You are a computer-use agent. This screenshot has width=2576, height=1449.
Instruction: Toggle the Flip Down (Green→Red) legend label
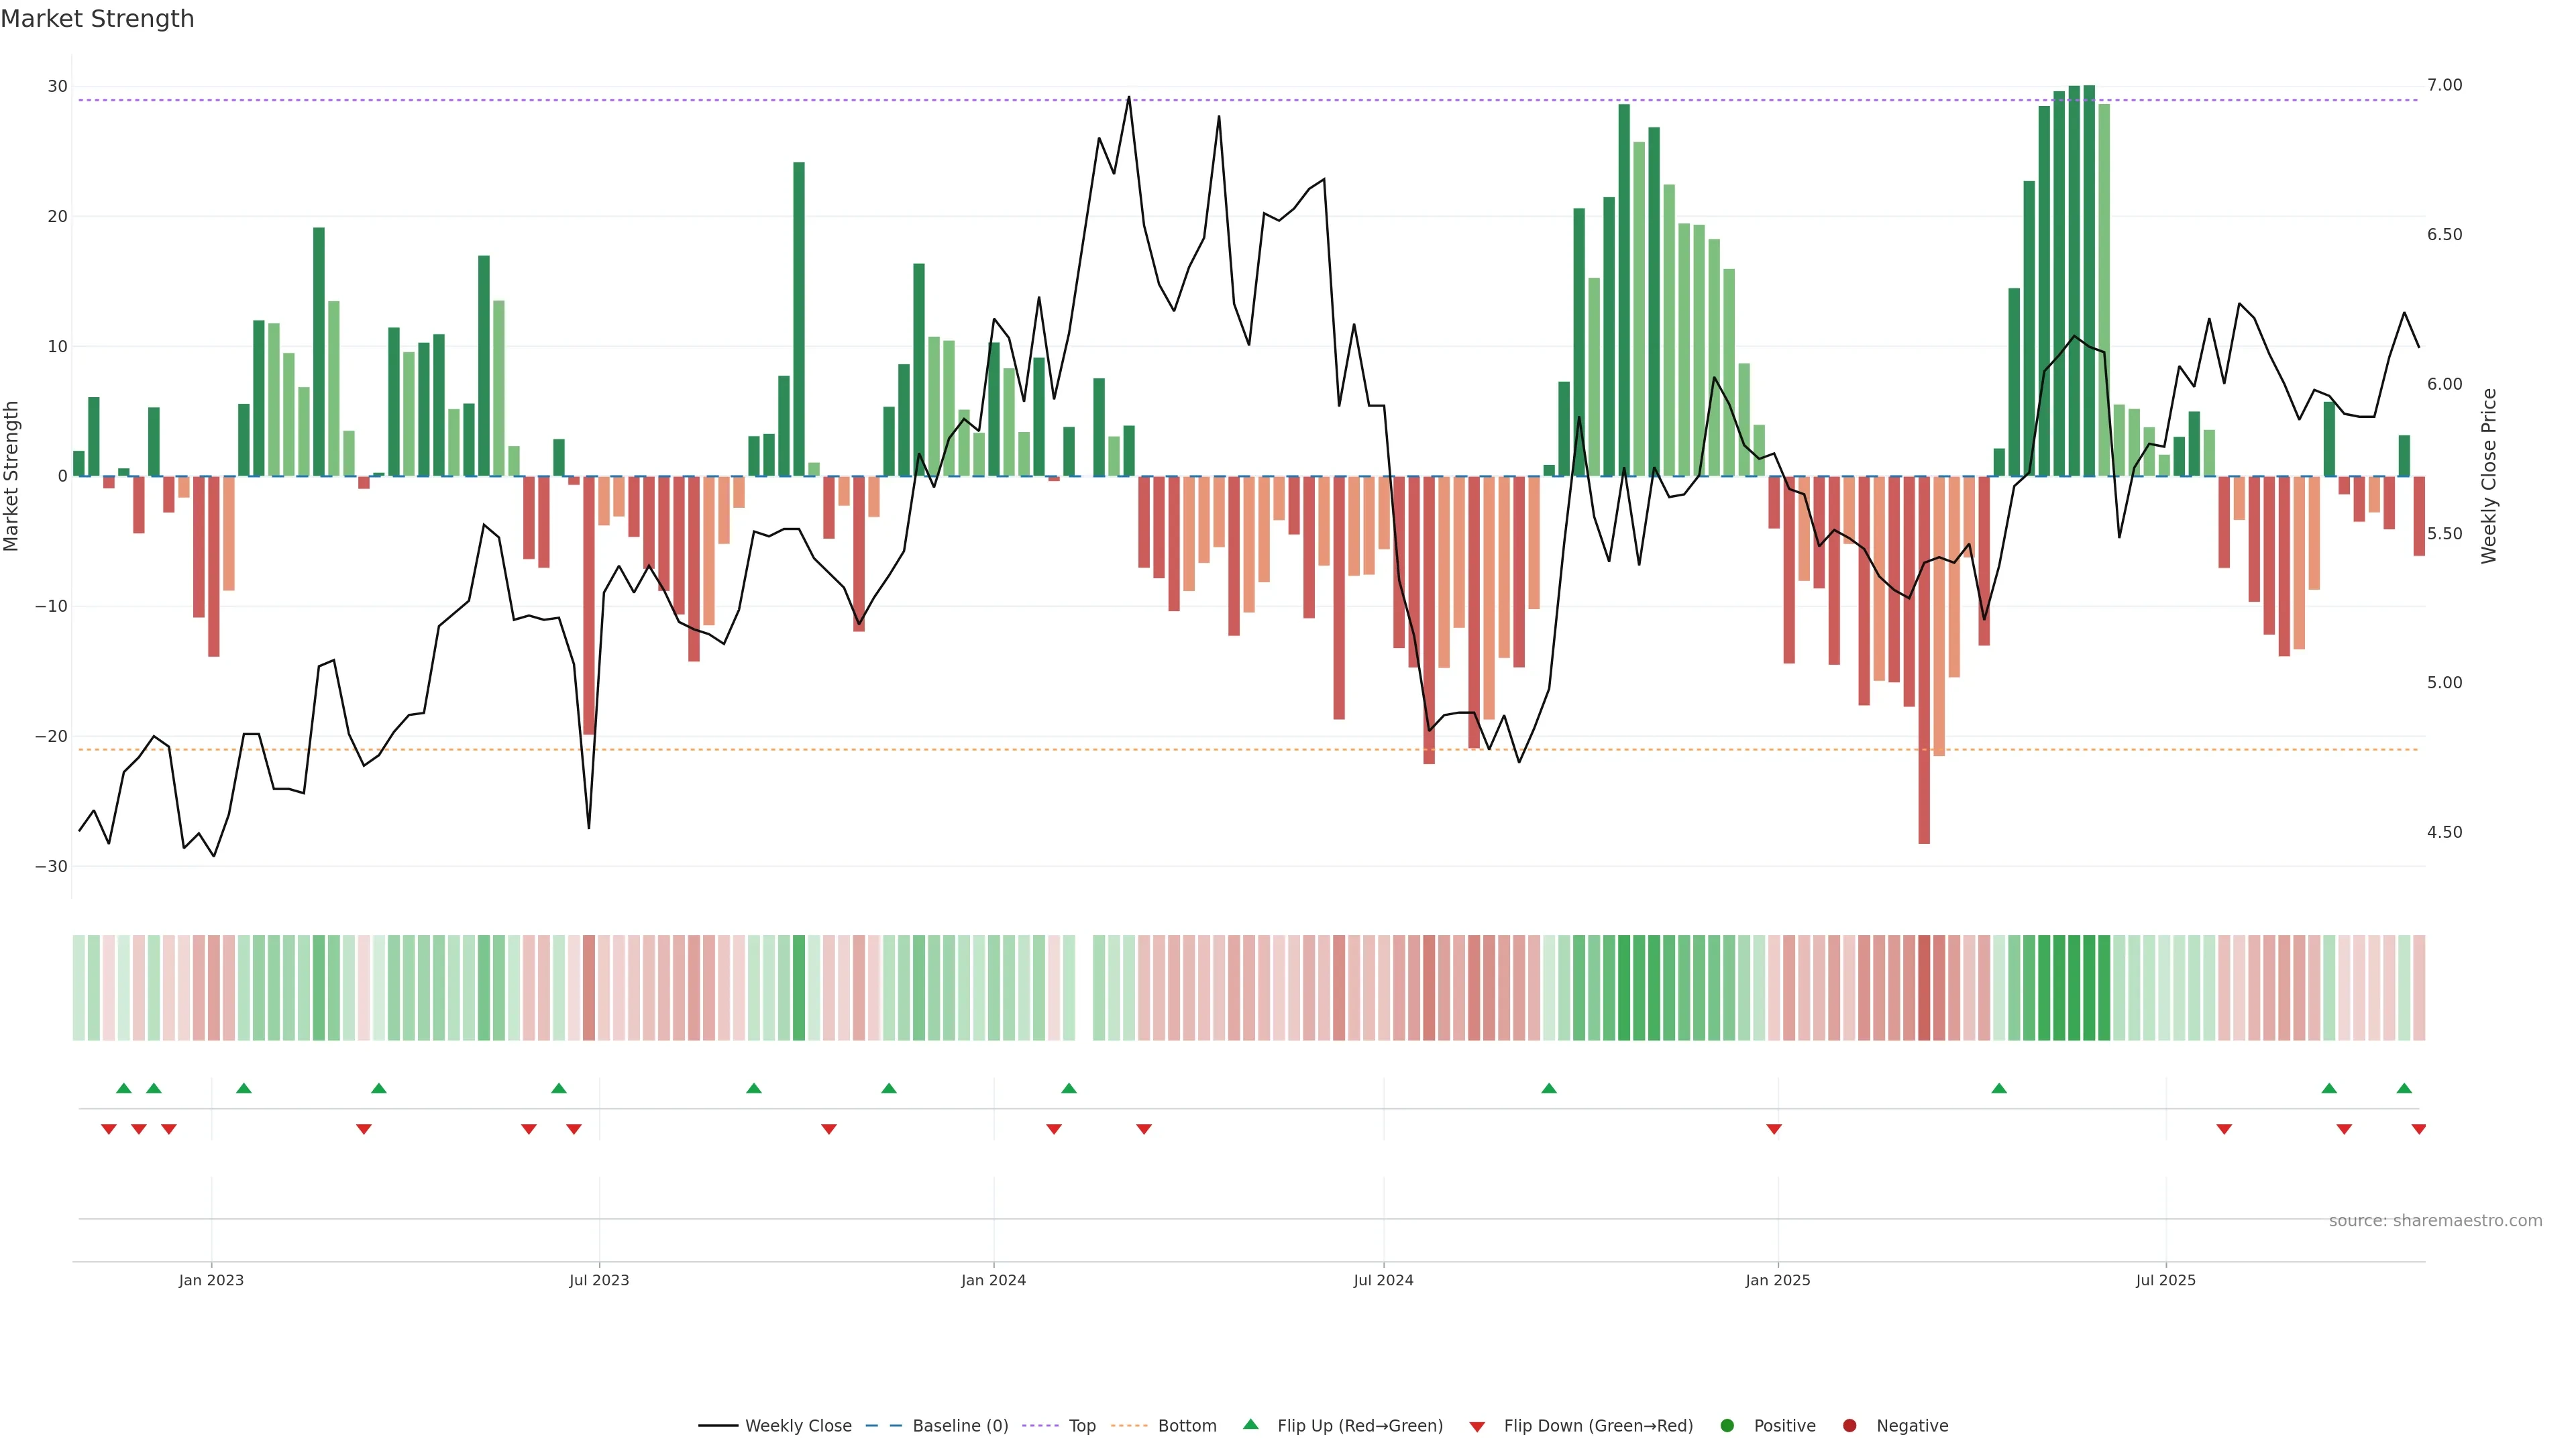[x=1598, y=1426]
